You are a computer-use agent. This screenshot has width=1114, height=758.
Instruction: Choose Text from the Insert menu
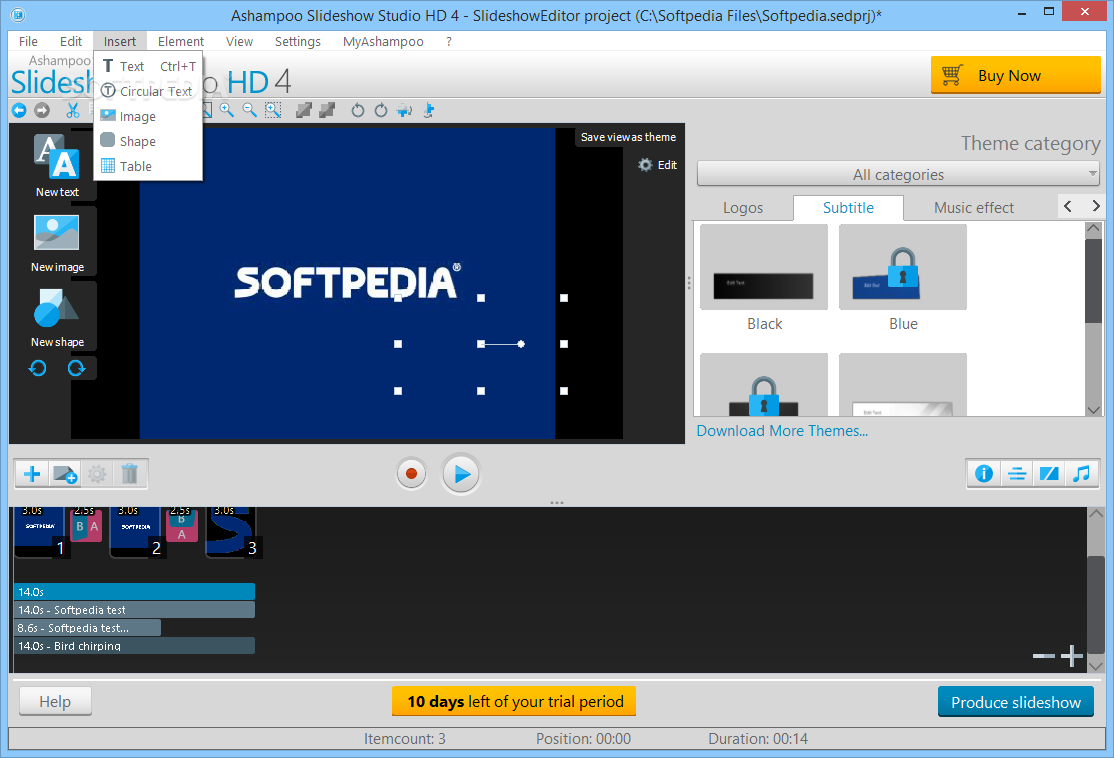click(x=148, y=66)
